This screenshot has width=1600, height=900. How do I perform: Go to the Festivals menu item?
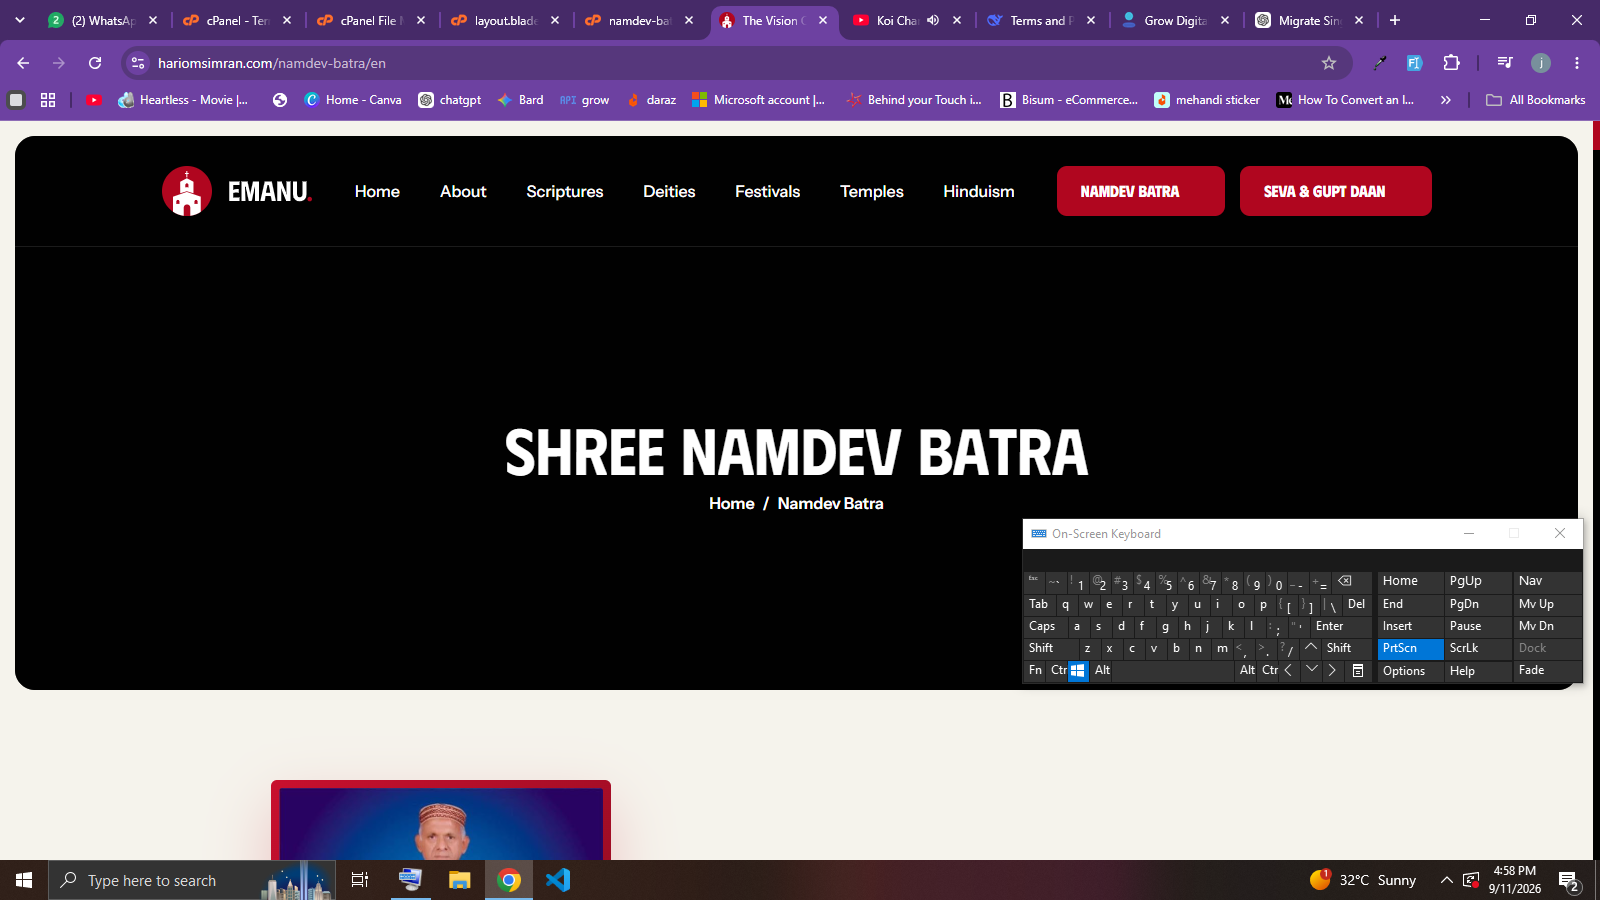click(767, 191)
